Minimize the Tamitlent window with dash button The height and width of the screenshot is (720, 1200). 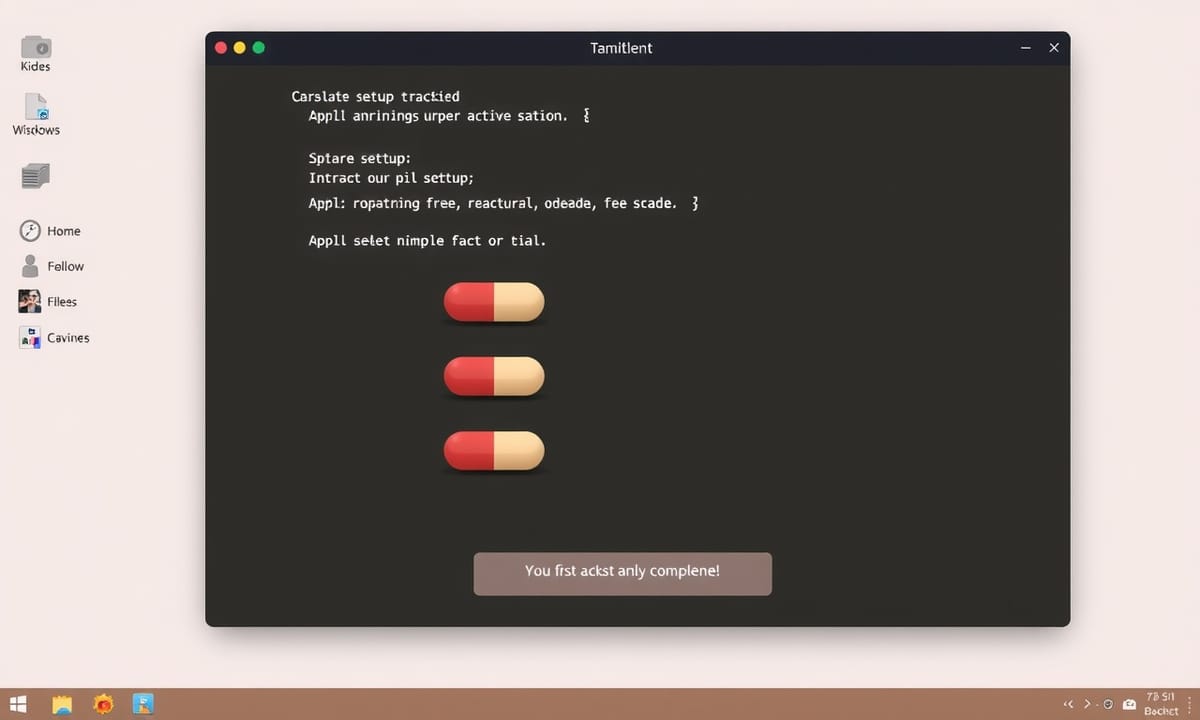(1025, 48)
